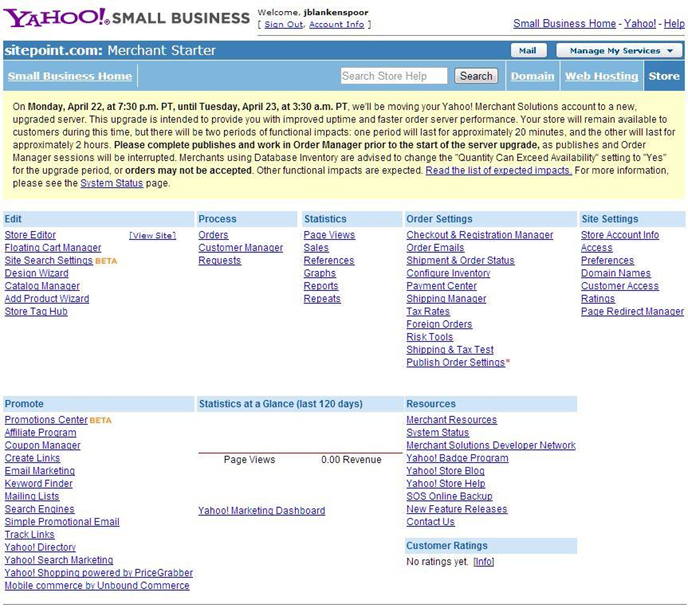Image resolution: width=688 pixels, height=612 pixels.
Task: Open the Access settings link
Action: pyautogui.click(x=597, y=247)
